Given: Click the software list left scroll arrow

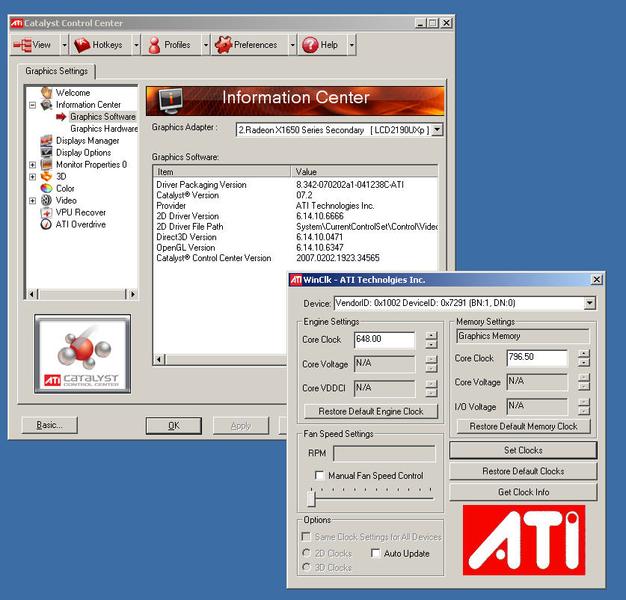Looking at the screenshot, I should pyautogui.click(x=159, y=359).
